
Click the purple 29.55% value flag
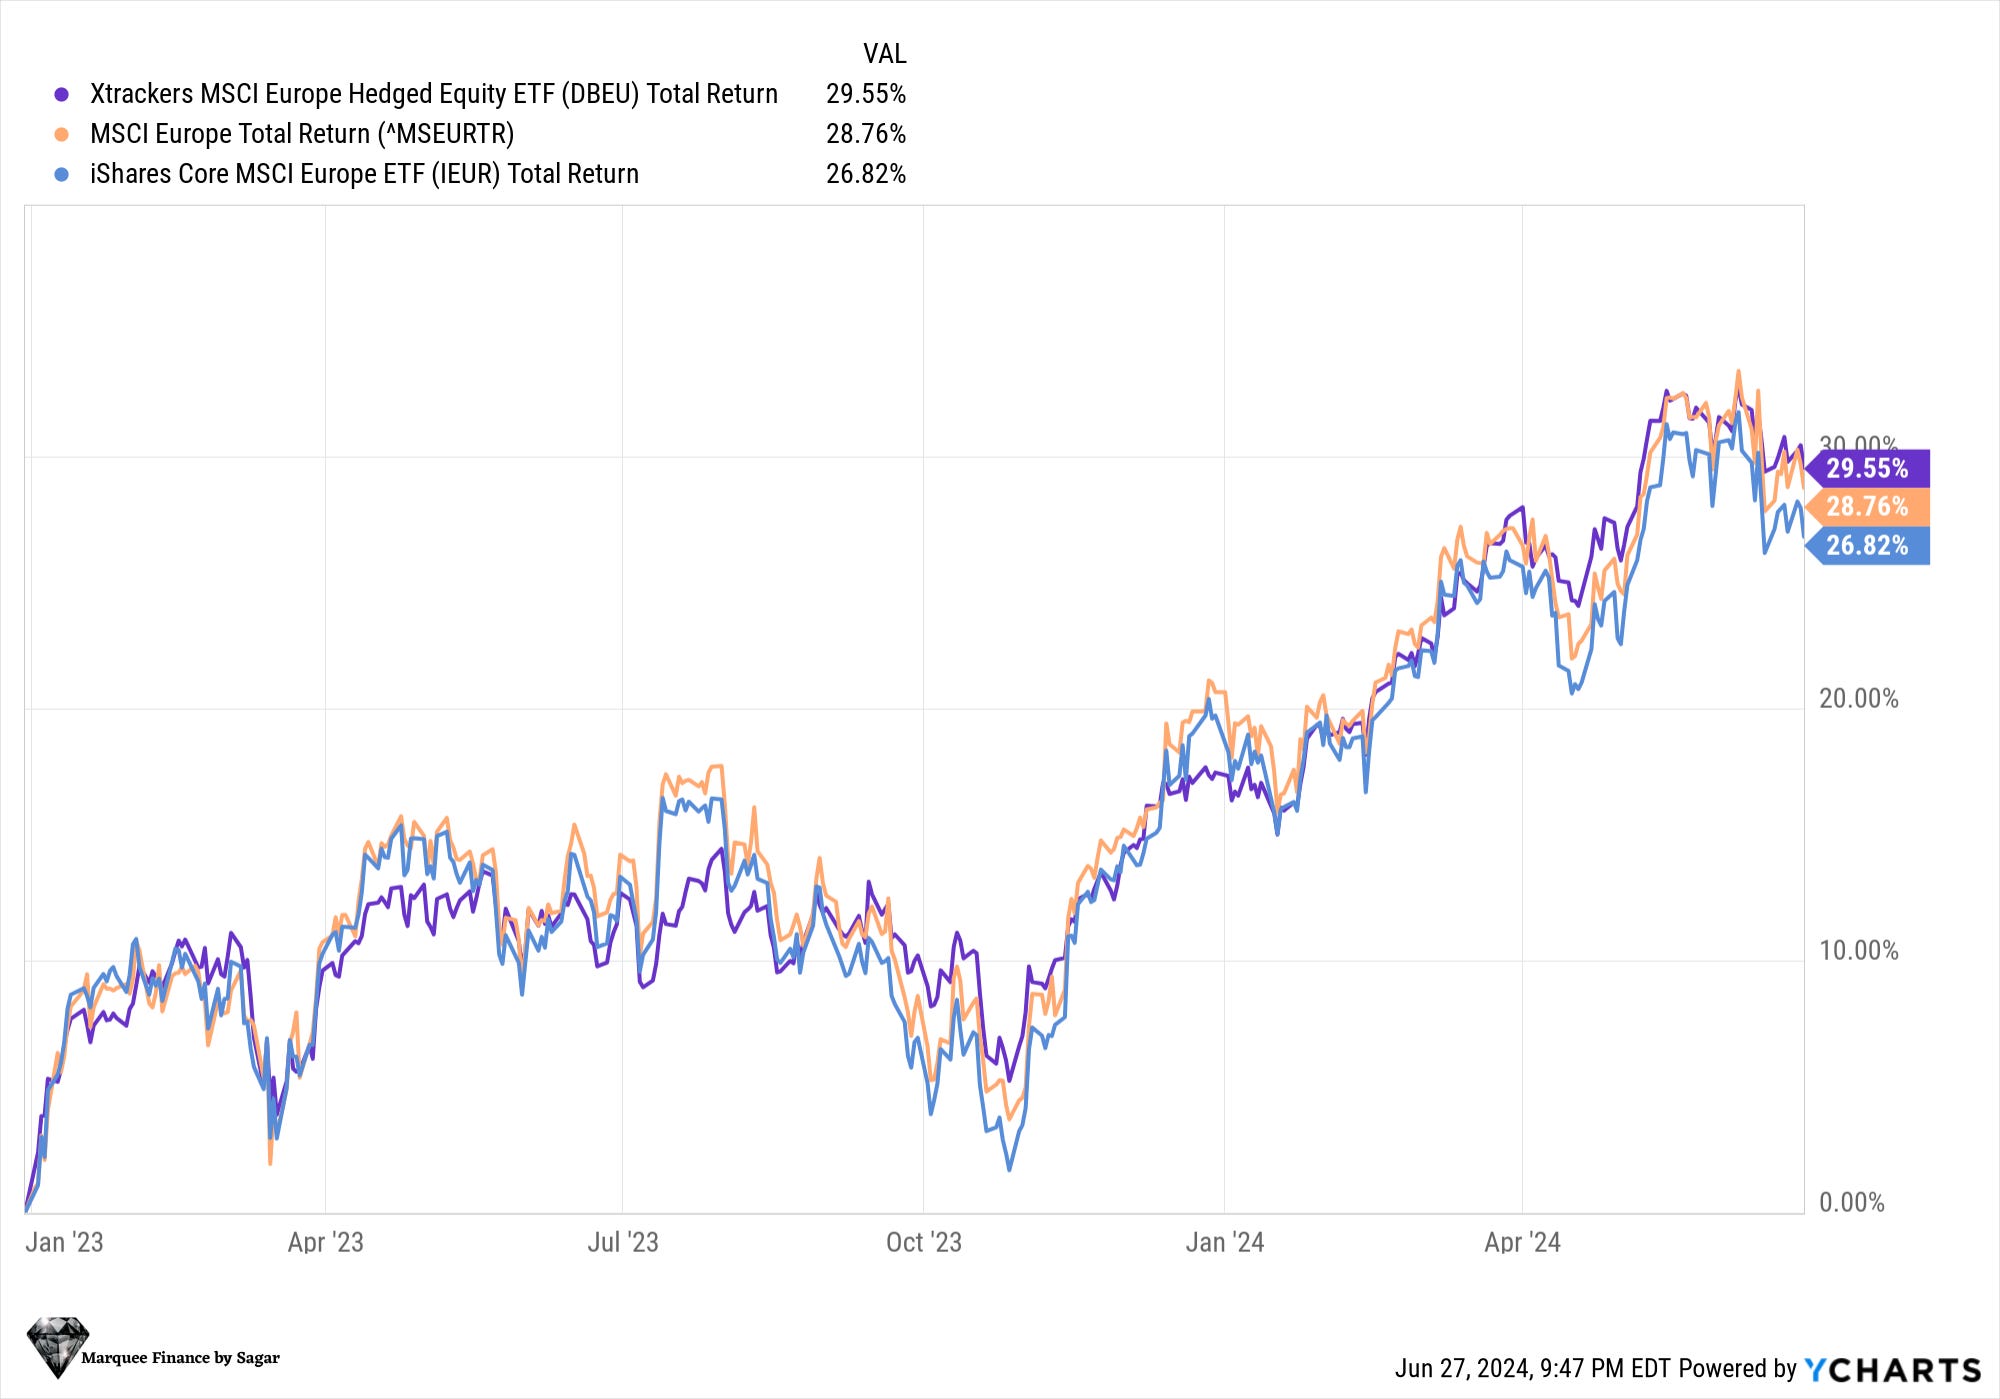tap(1867, 468)
